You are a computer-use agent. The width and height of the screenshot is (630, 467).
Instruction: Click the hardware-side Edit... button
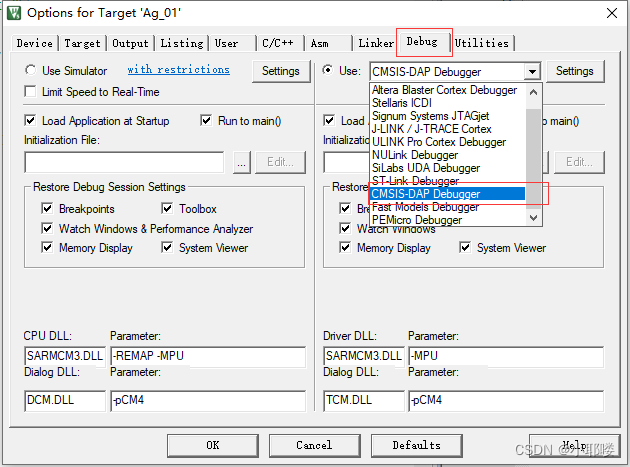[x=579, y=162]
